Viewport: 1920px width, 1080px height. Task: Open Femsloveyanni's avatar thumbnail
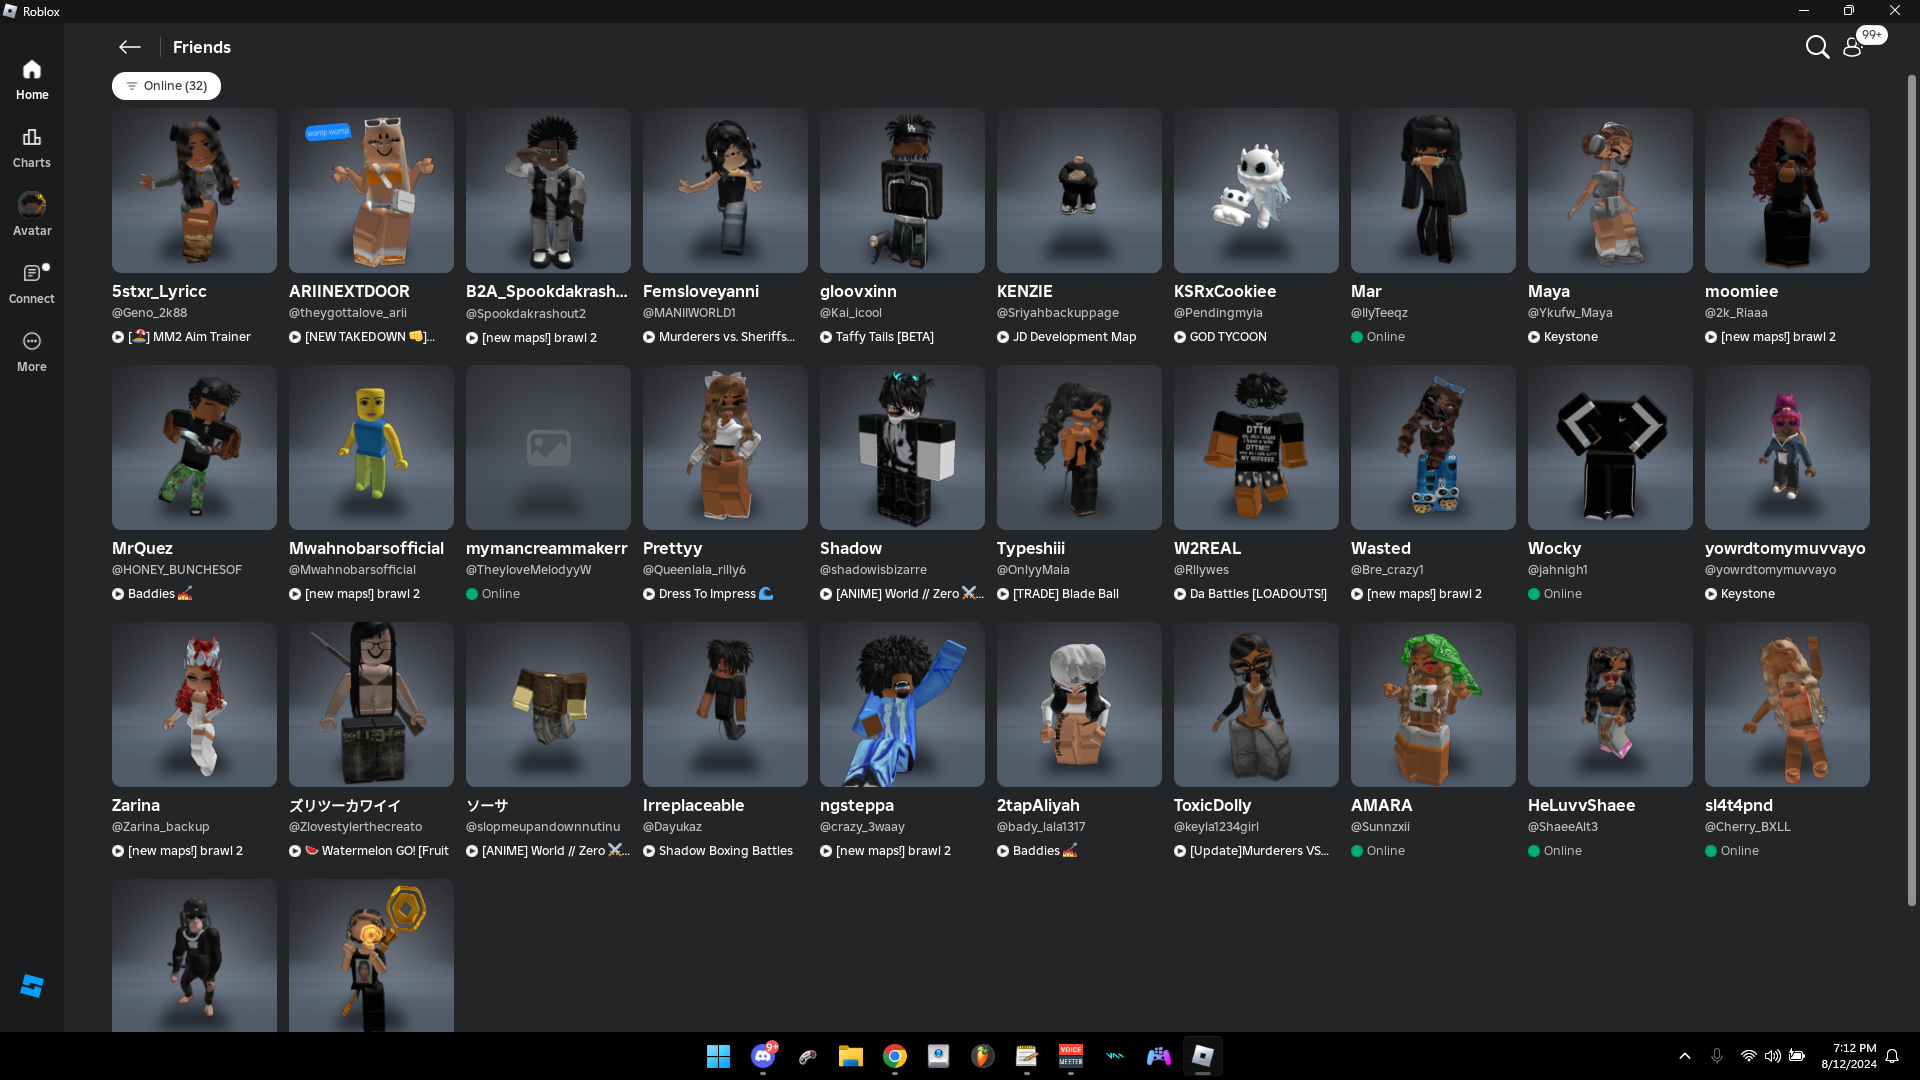725,190
